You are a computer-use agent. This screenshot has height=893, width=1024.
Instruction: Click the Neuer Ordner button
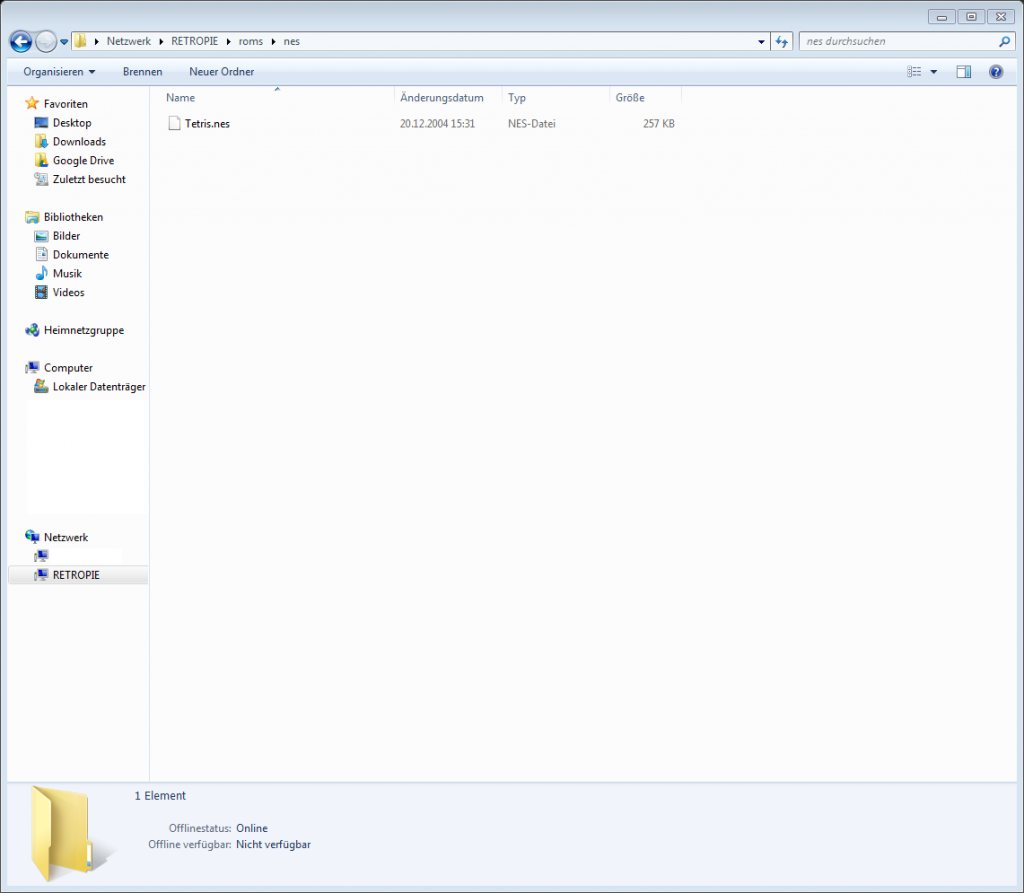(221, 72)
